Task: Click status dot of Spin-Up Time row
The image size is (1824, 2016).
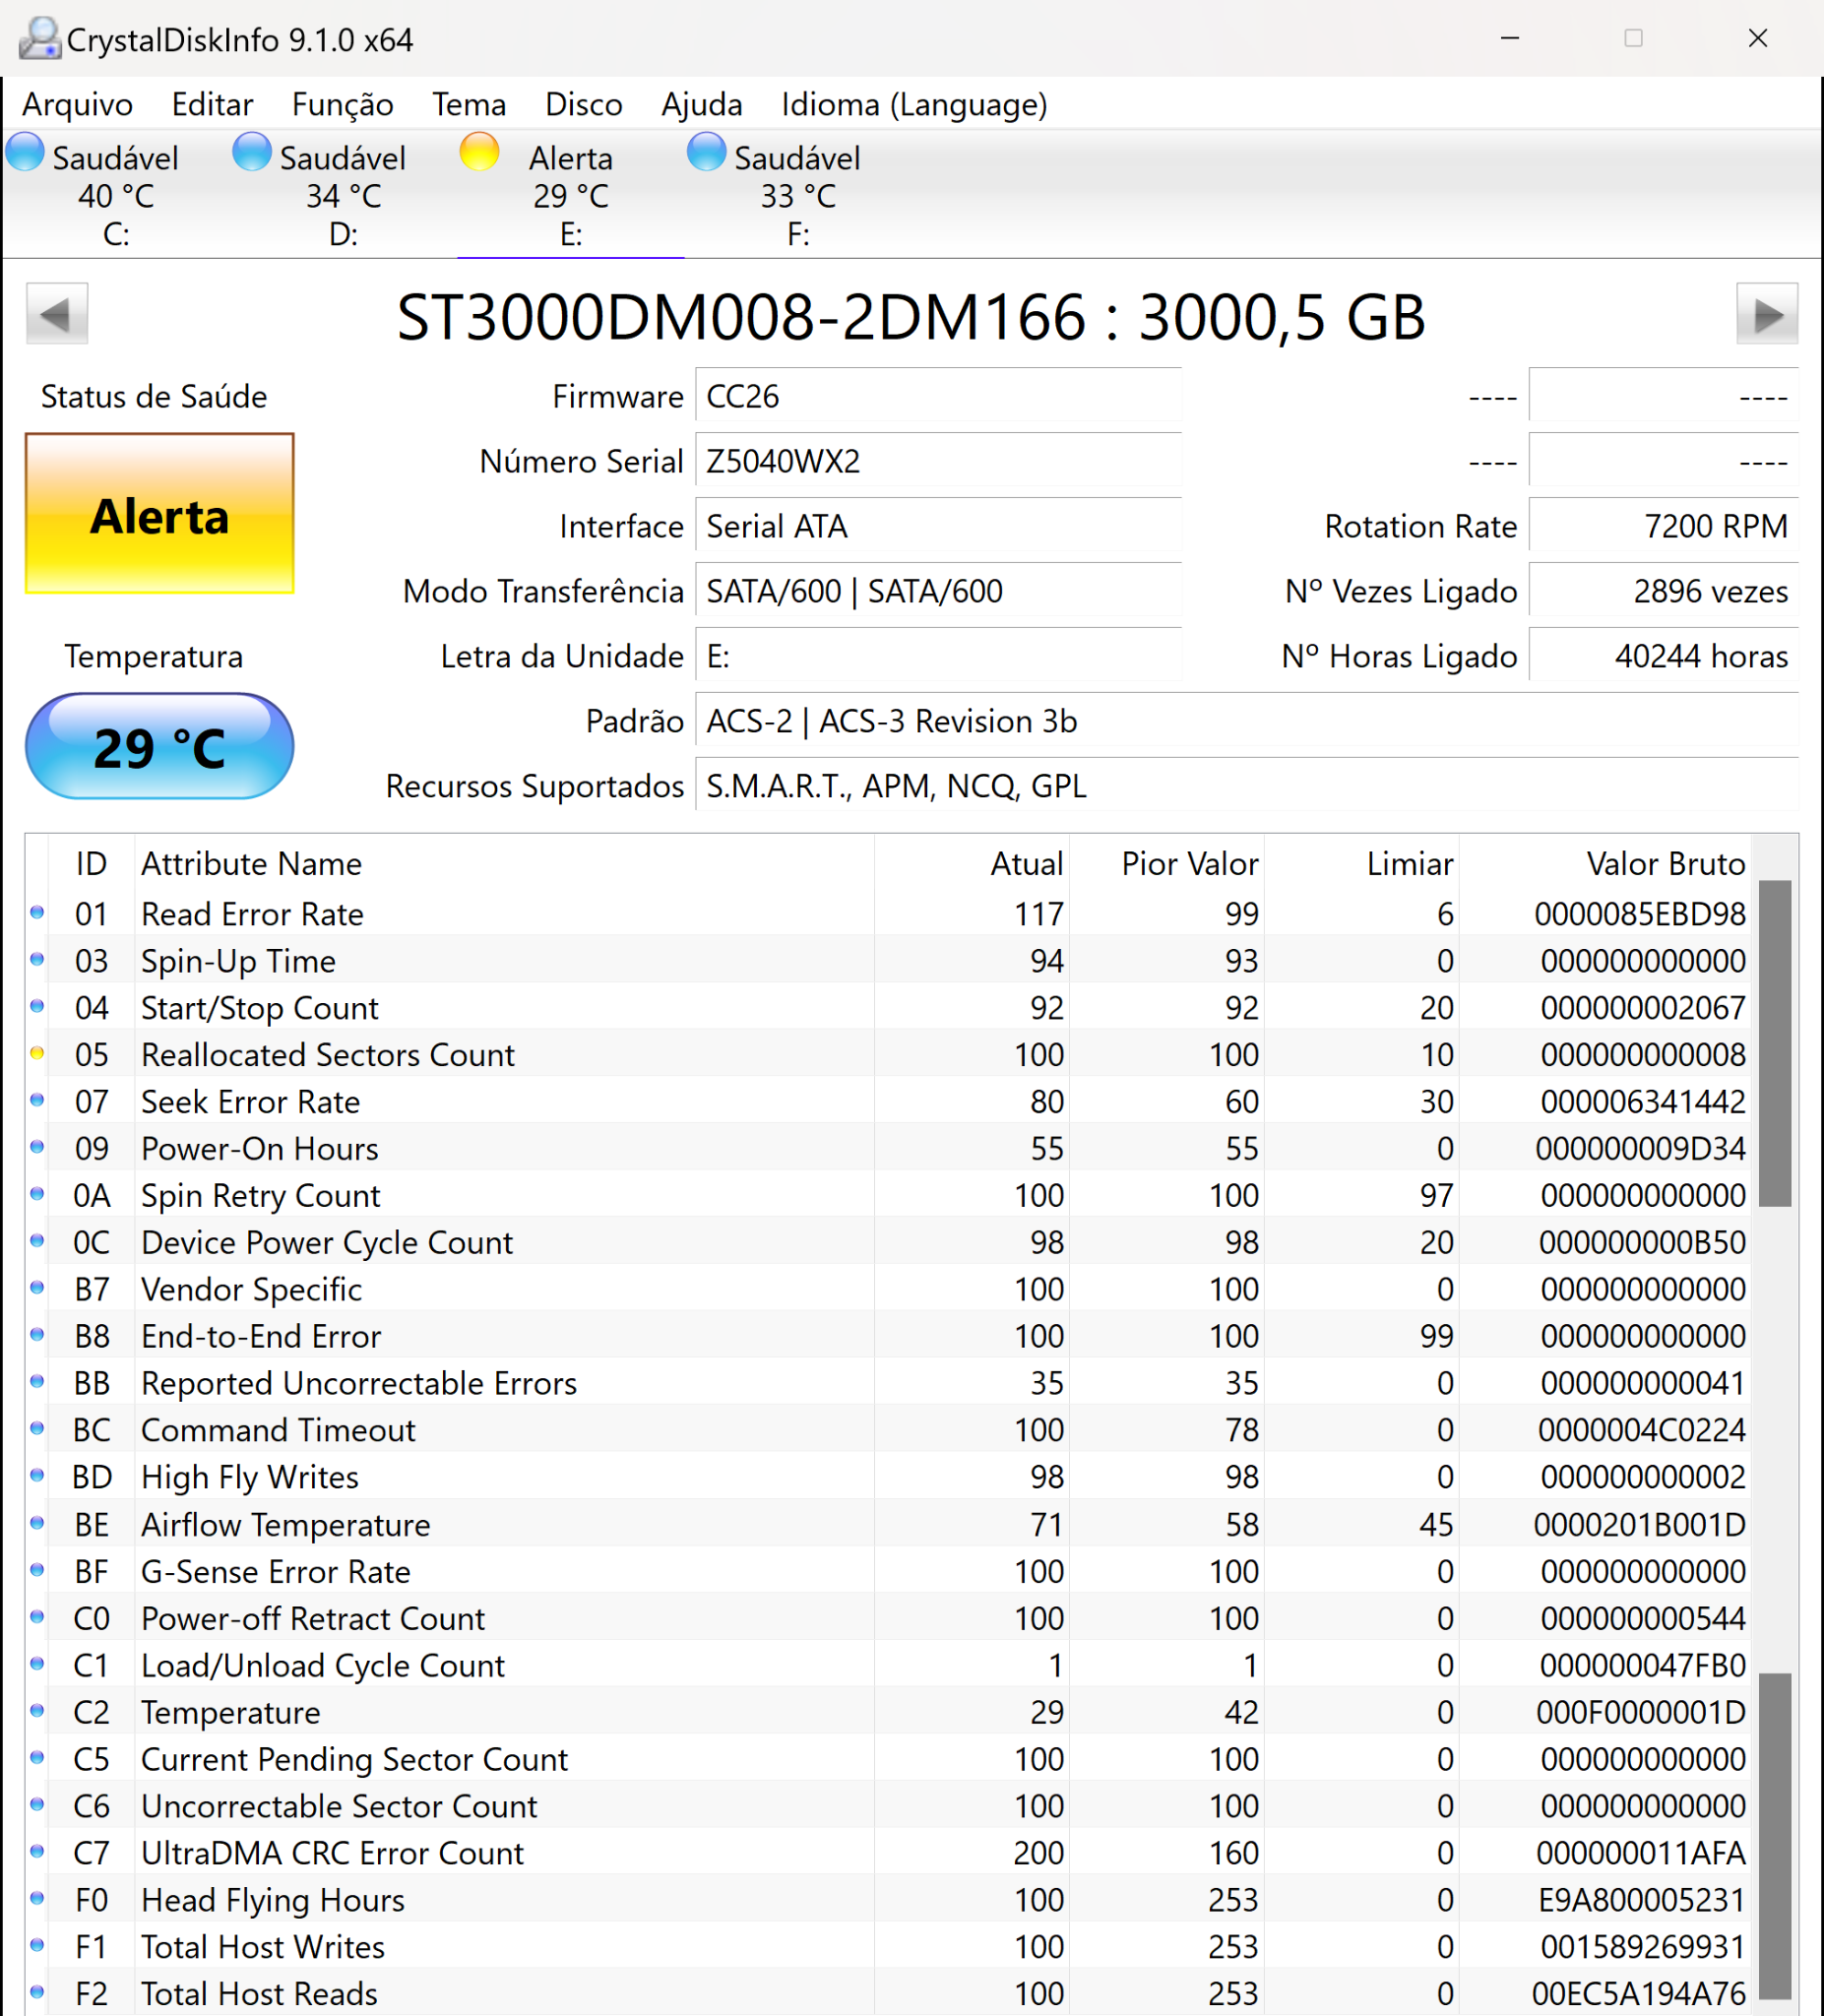Action: point(37,959)
